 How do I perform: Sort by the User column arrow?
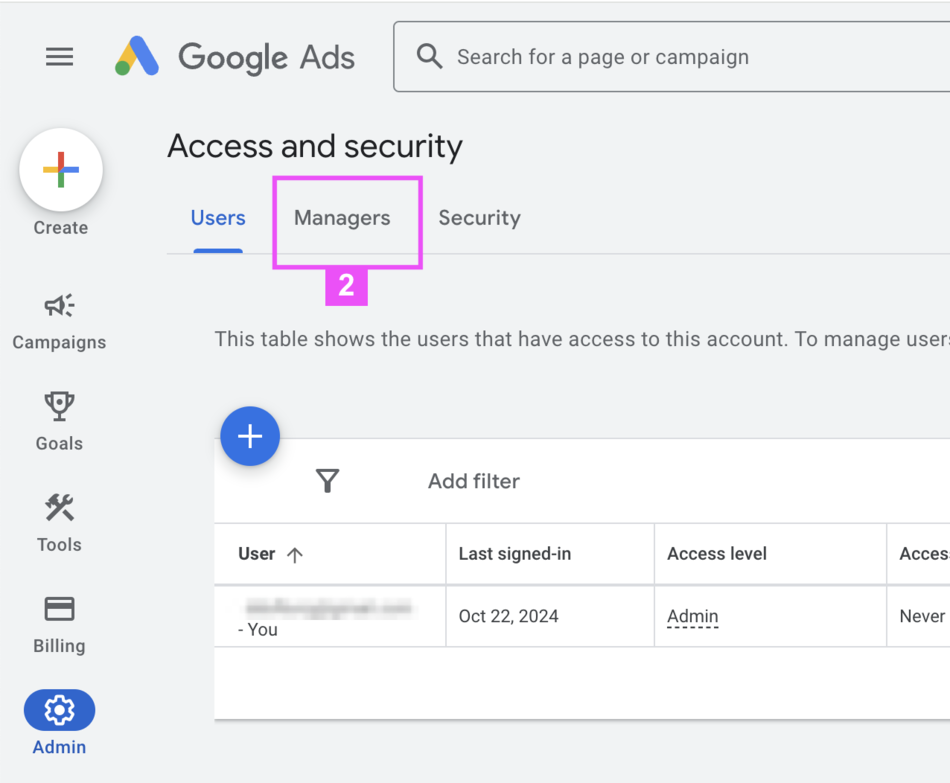(294, 555)
